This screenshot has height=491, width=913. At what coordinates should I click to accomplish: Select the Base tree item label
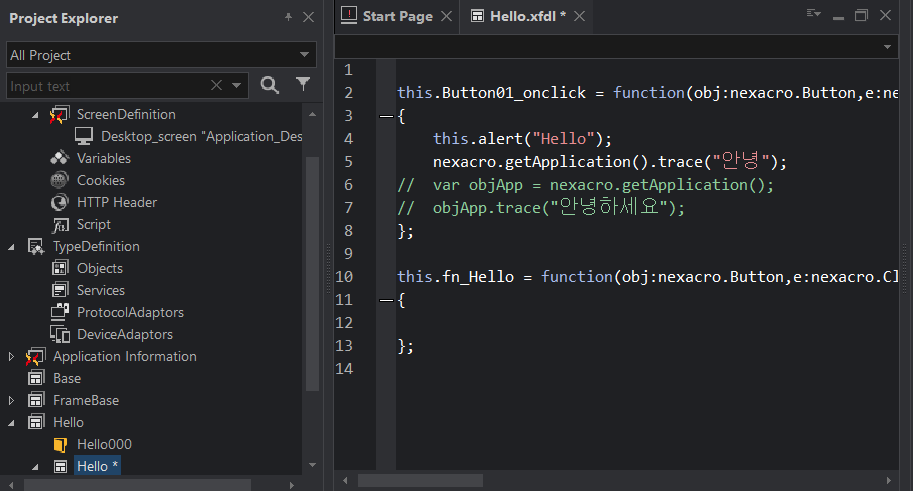[x=67, y=379]
